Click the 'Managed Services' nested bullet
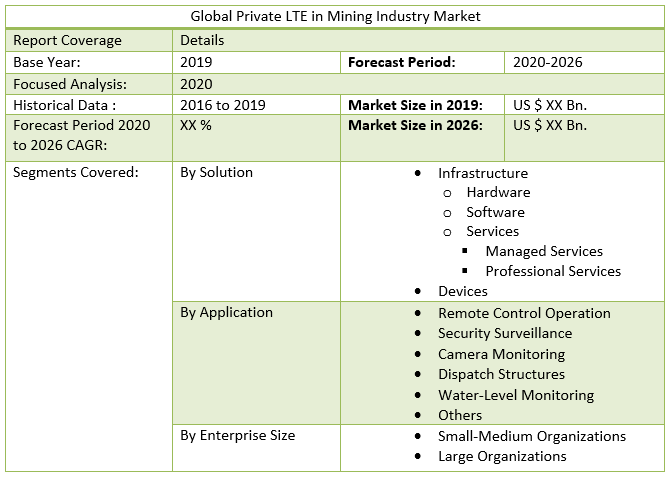Viewport: 671px width, 480px height. [x=544, y=251]
